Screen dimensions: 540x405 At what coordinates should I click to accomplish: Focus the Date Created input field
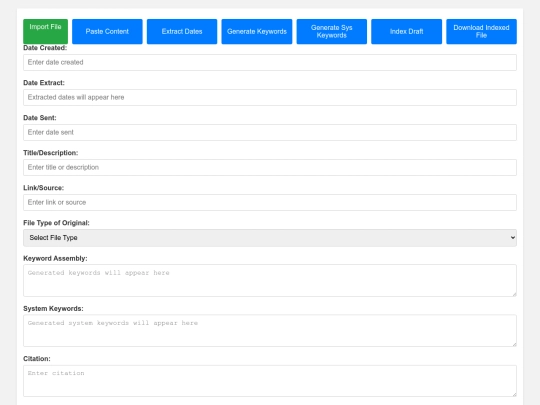tap(270, 62)
